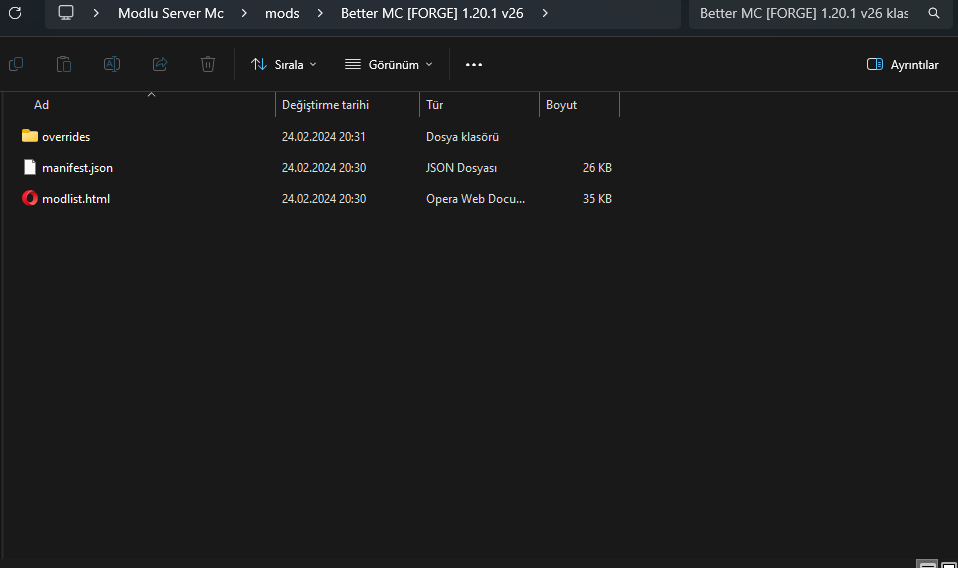Open the Görünüm view dropdown
The image size is (958, 568).
point(389,64)
